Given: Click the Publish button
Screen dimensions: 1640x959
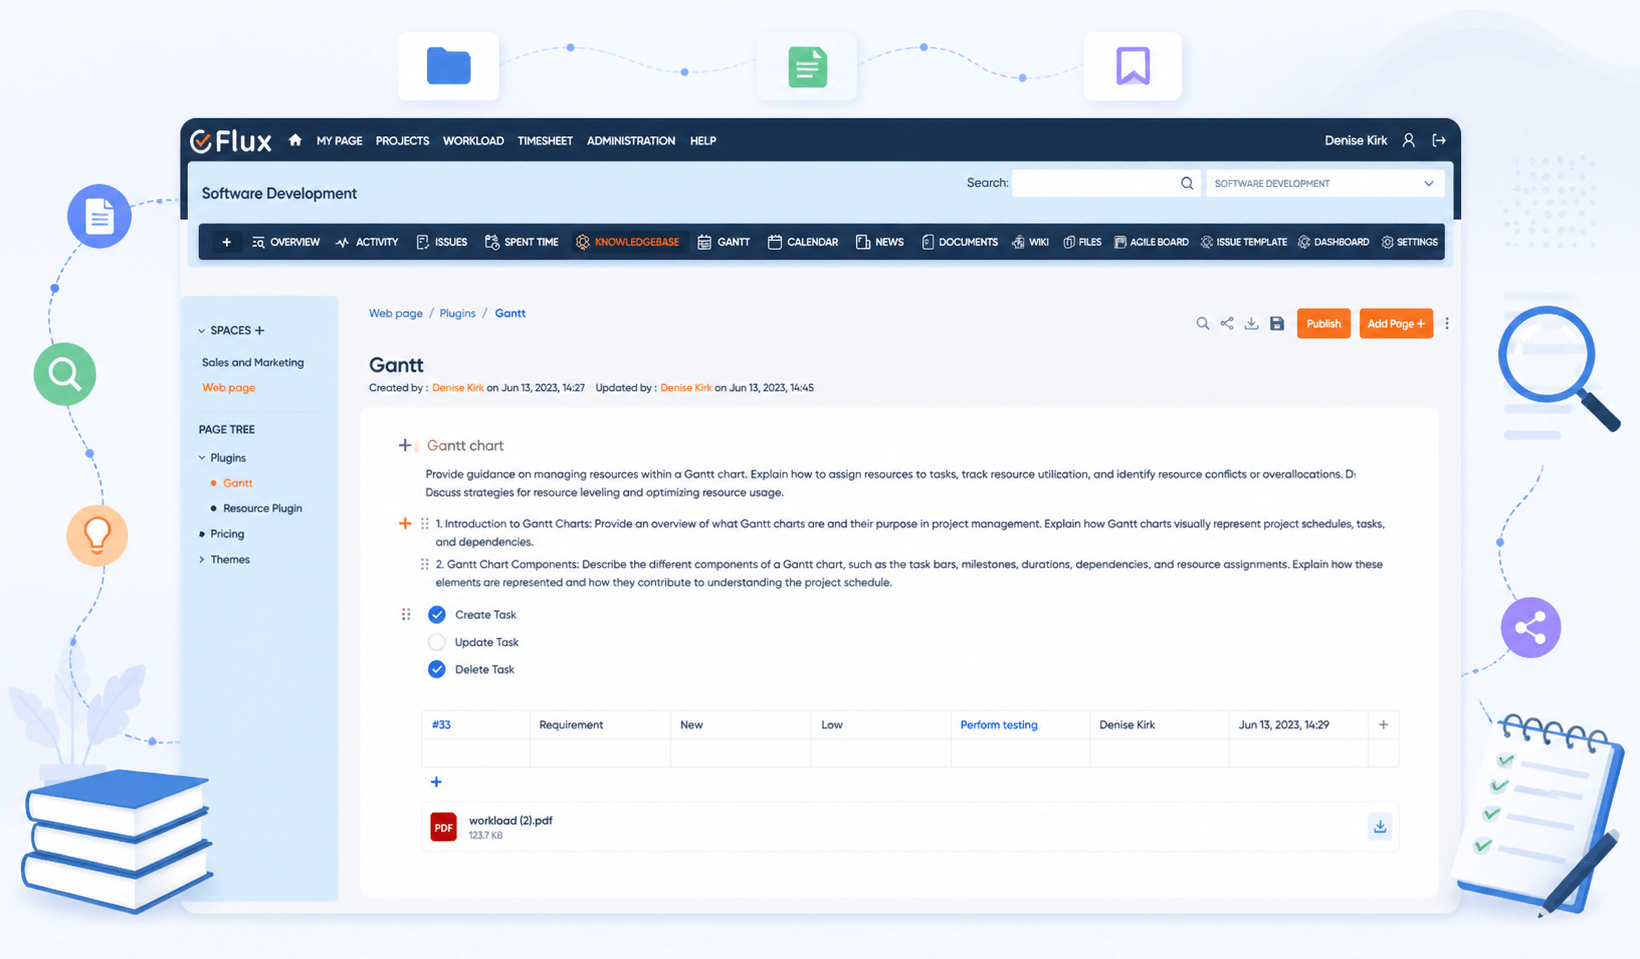Looking at the screenshot, I should (1323, 323).
